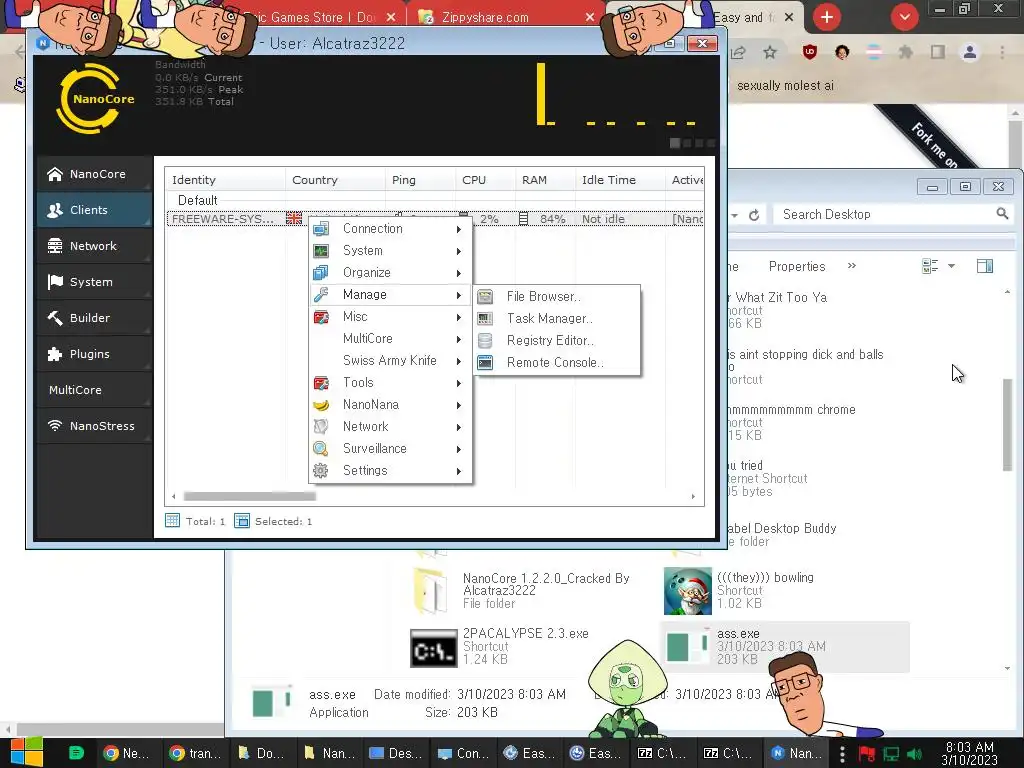Image resolution: width=1024 pixels, height=768 pixels.
Task: Open the Network sidebar tab
Action: 94,246
